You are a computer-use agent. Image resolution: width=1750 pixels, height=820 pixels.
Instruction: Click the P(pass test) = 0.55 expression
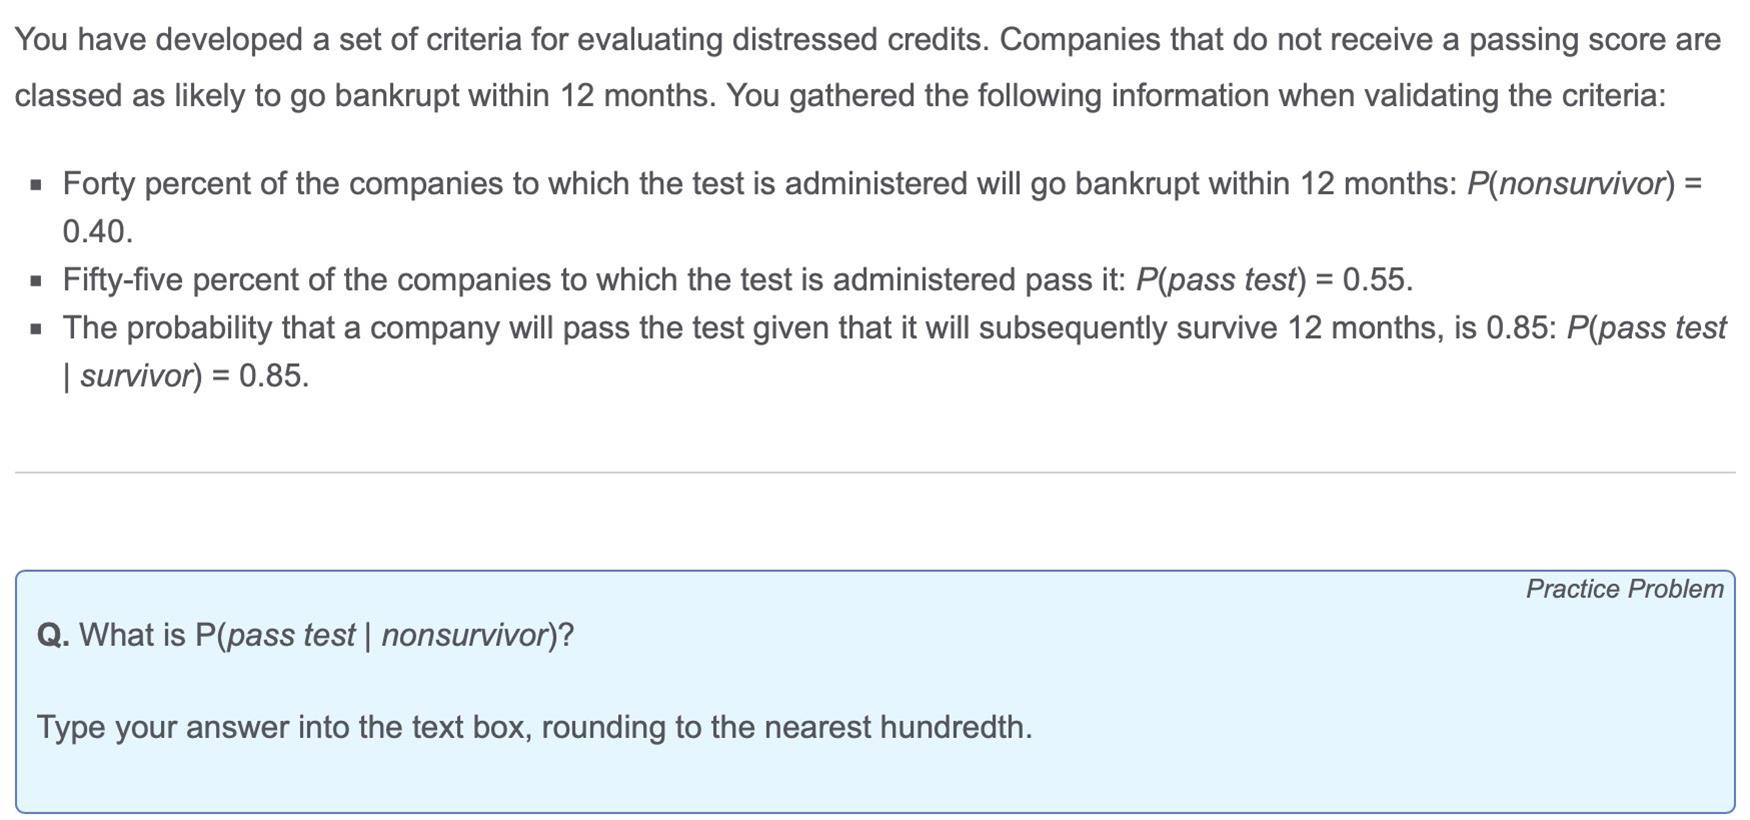1274,280
